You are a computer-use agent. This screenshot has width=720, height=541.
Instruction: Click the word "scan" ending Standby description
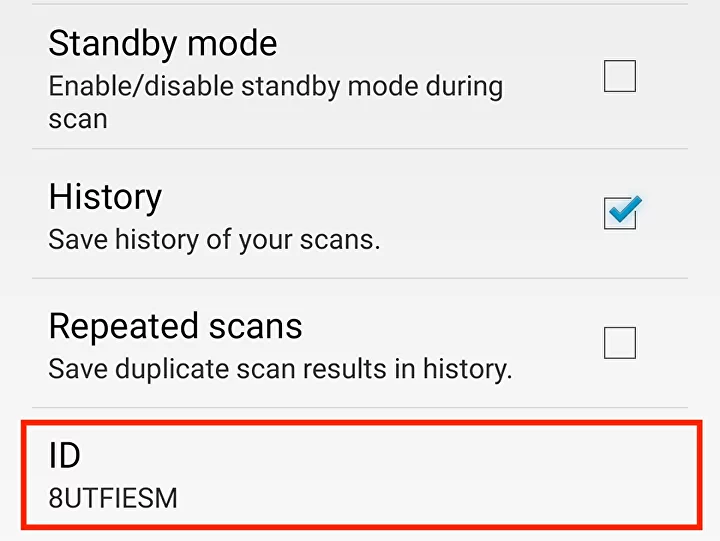[77, 119]
